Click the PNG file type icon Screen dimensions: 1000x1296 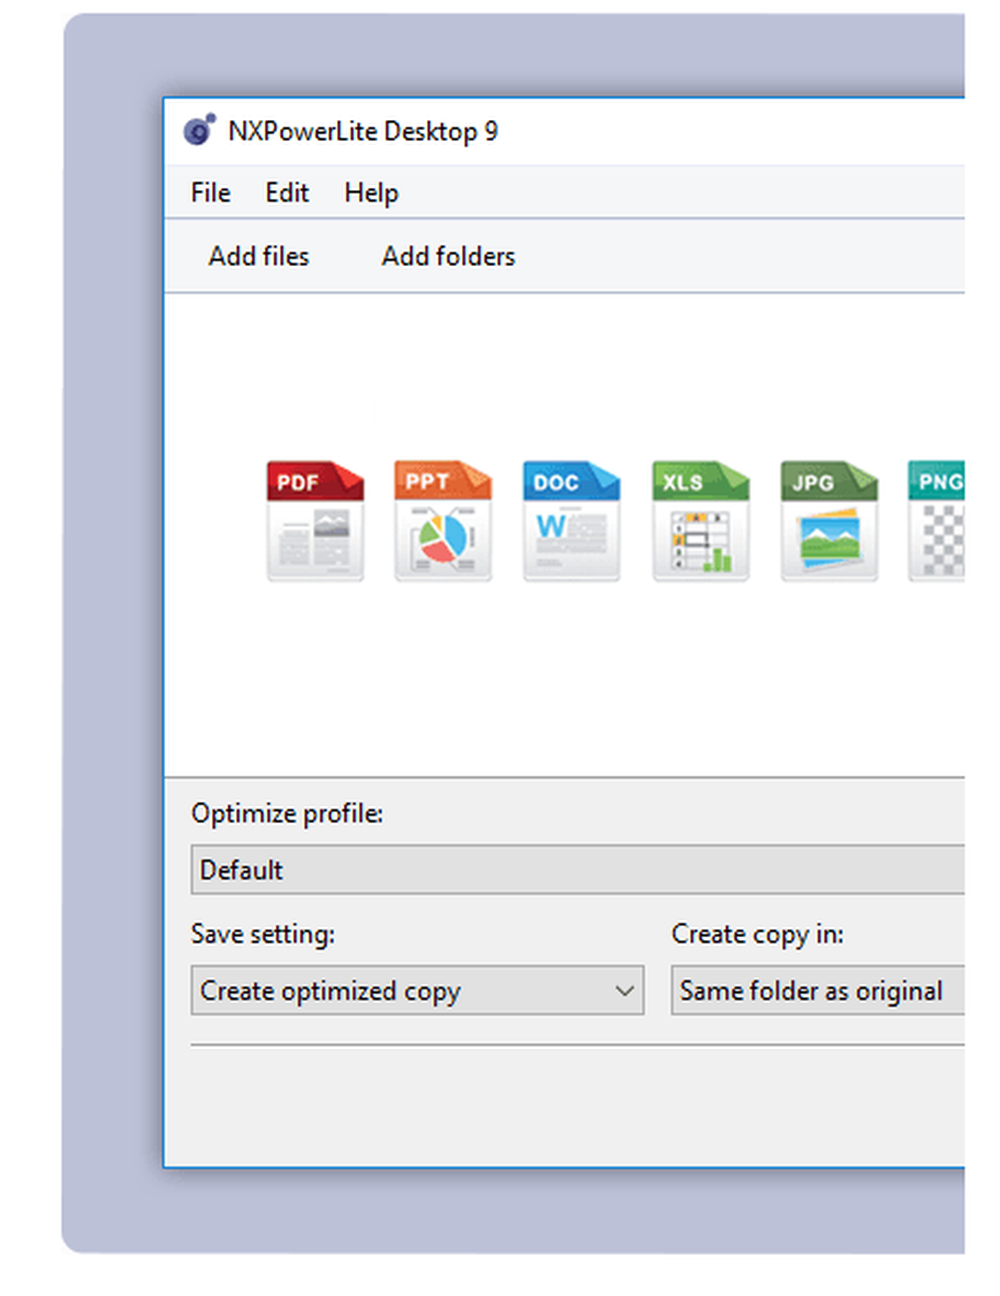tap(936, 520)
